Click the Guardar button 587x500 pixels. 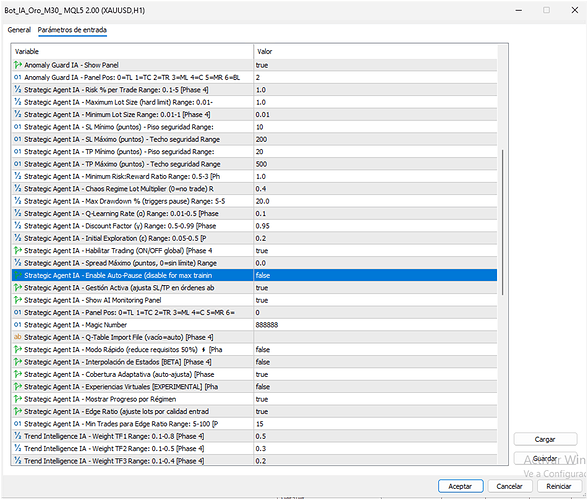(545, 458)
